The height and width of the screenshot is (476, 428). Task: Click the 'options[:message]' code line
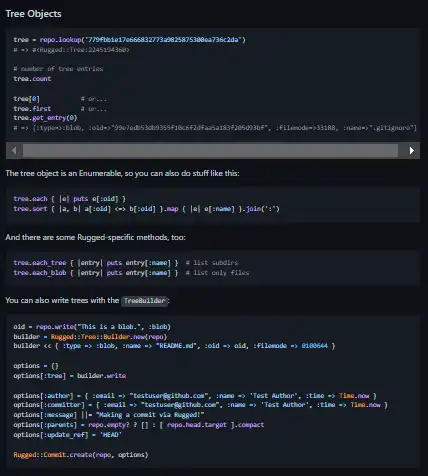109,415
